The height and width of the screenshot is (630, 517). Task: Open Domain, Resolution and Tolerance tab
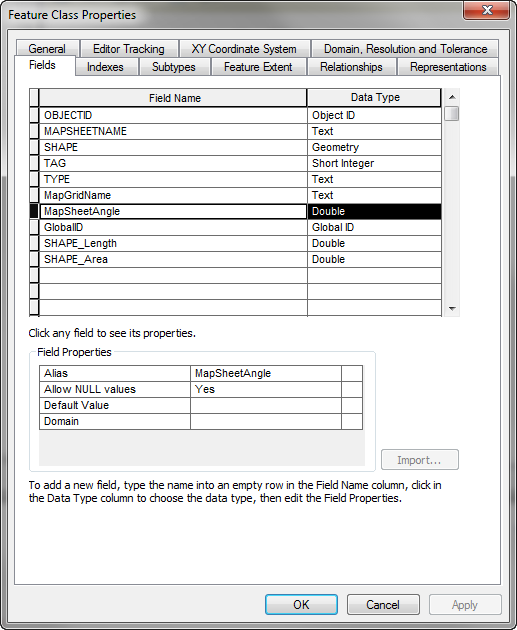405,49
